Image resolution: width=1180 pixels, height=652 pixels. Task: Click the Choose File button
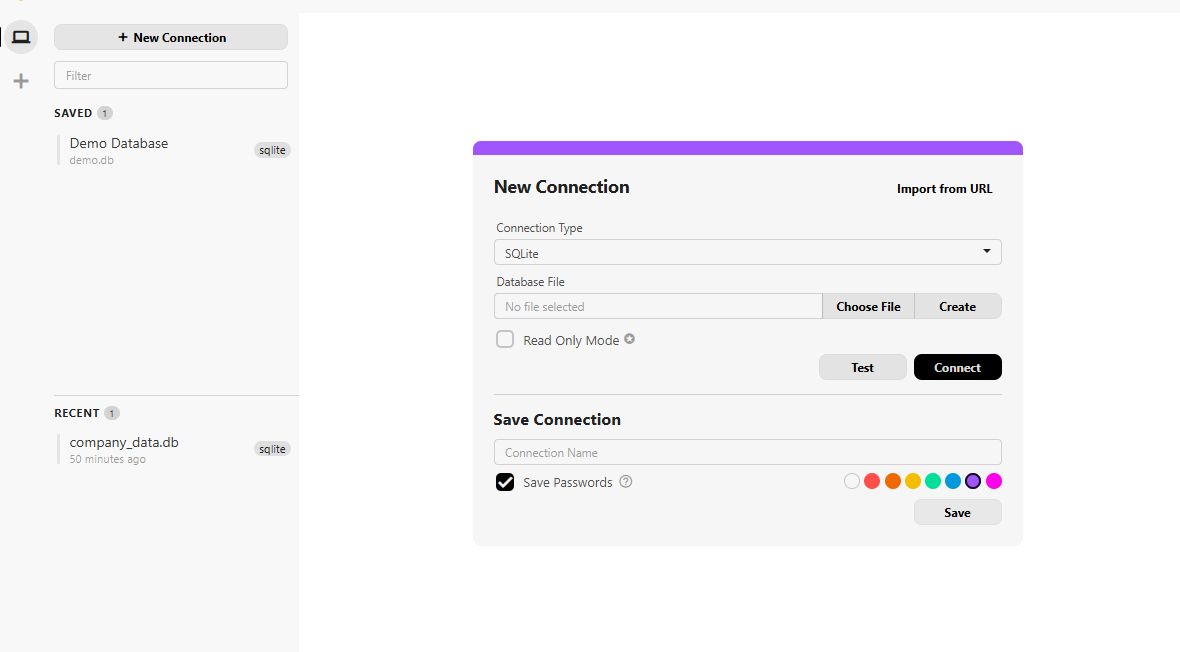point(868,307)
